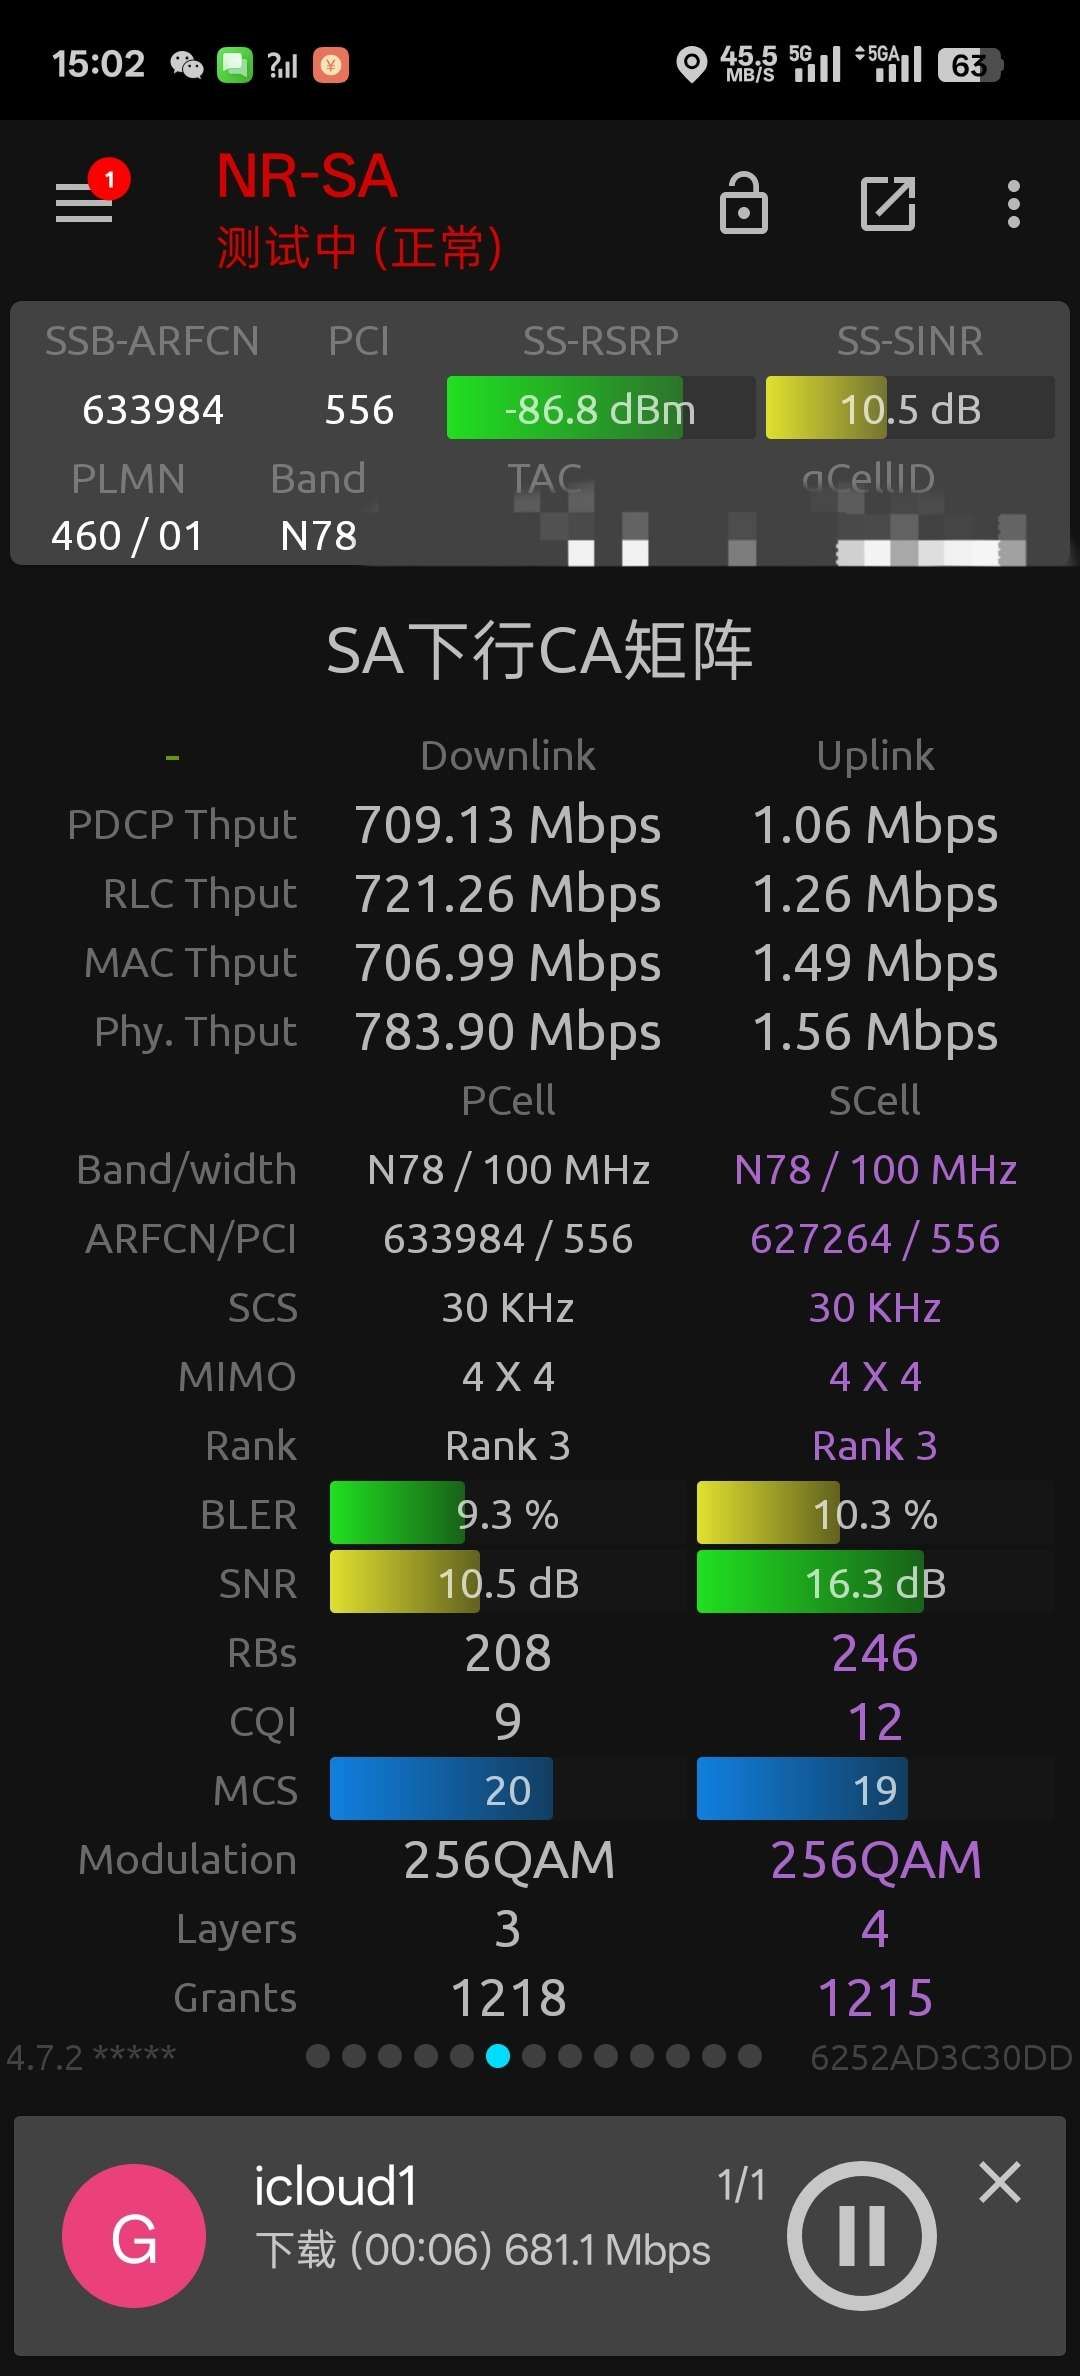Image resolution: width=1080 pixels, height=2376 pixels.
Task: Jump to the first page indicator dot
Action: (318, 2056)
